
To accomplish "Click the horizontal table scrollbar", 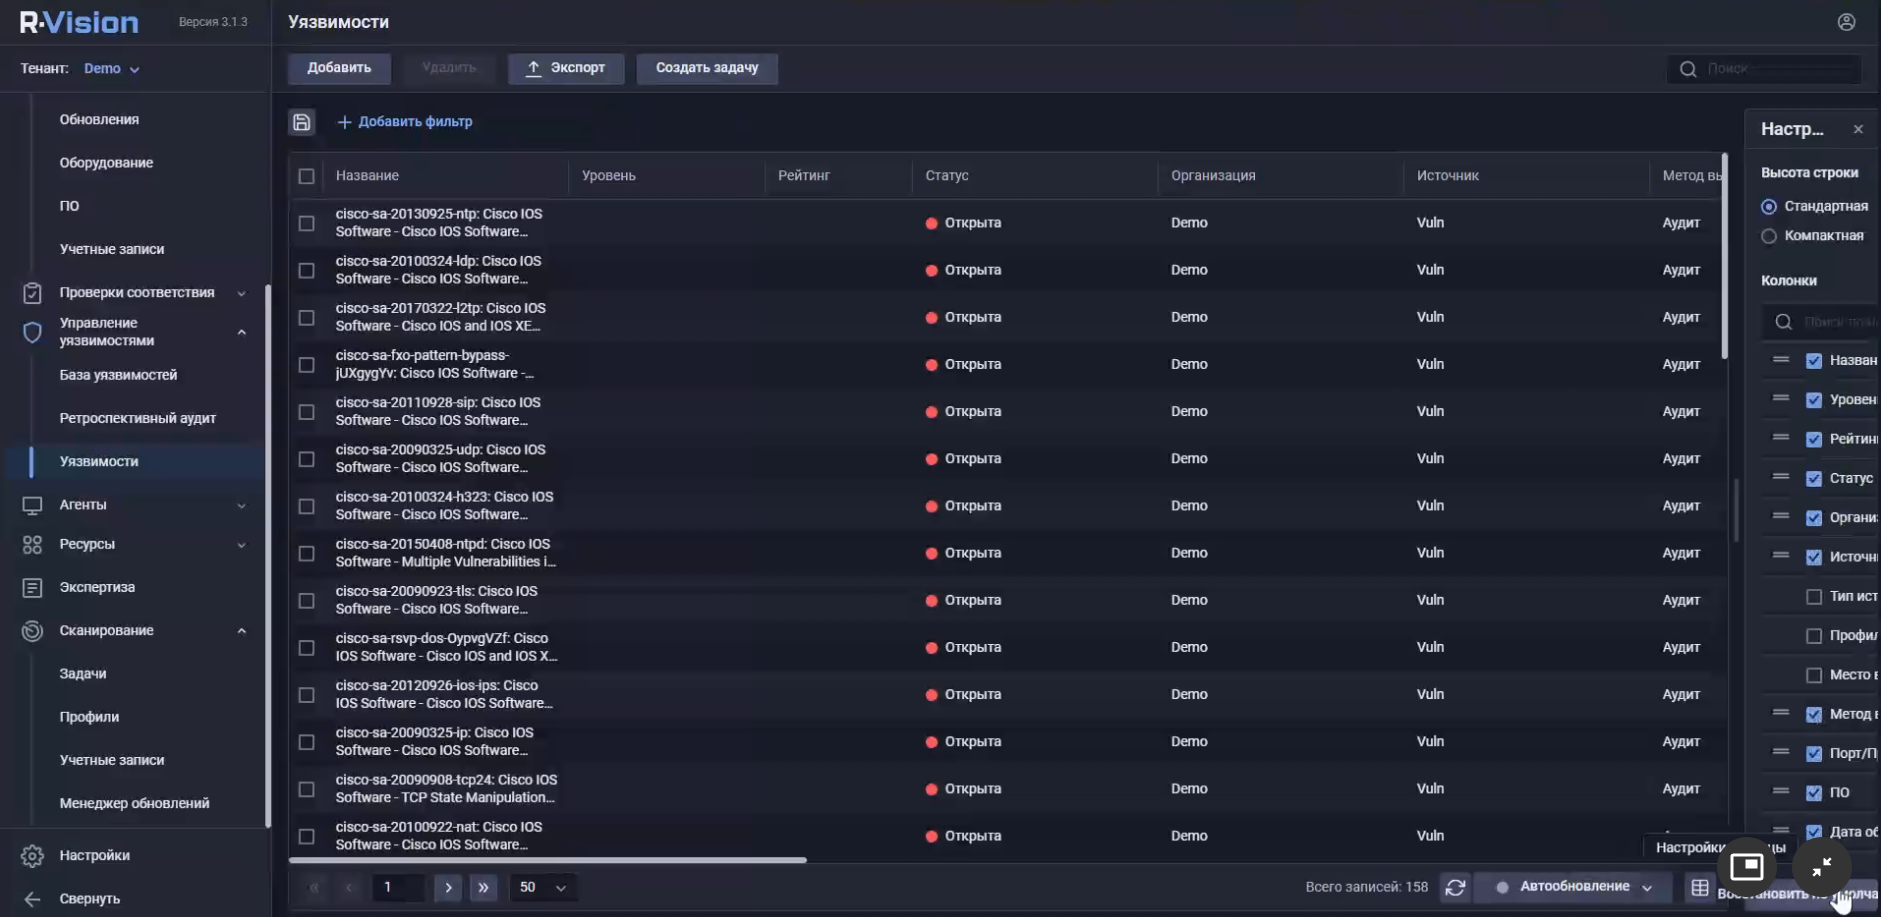I will point(547,860).
